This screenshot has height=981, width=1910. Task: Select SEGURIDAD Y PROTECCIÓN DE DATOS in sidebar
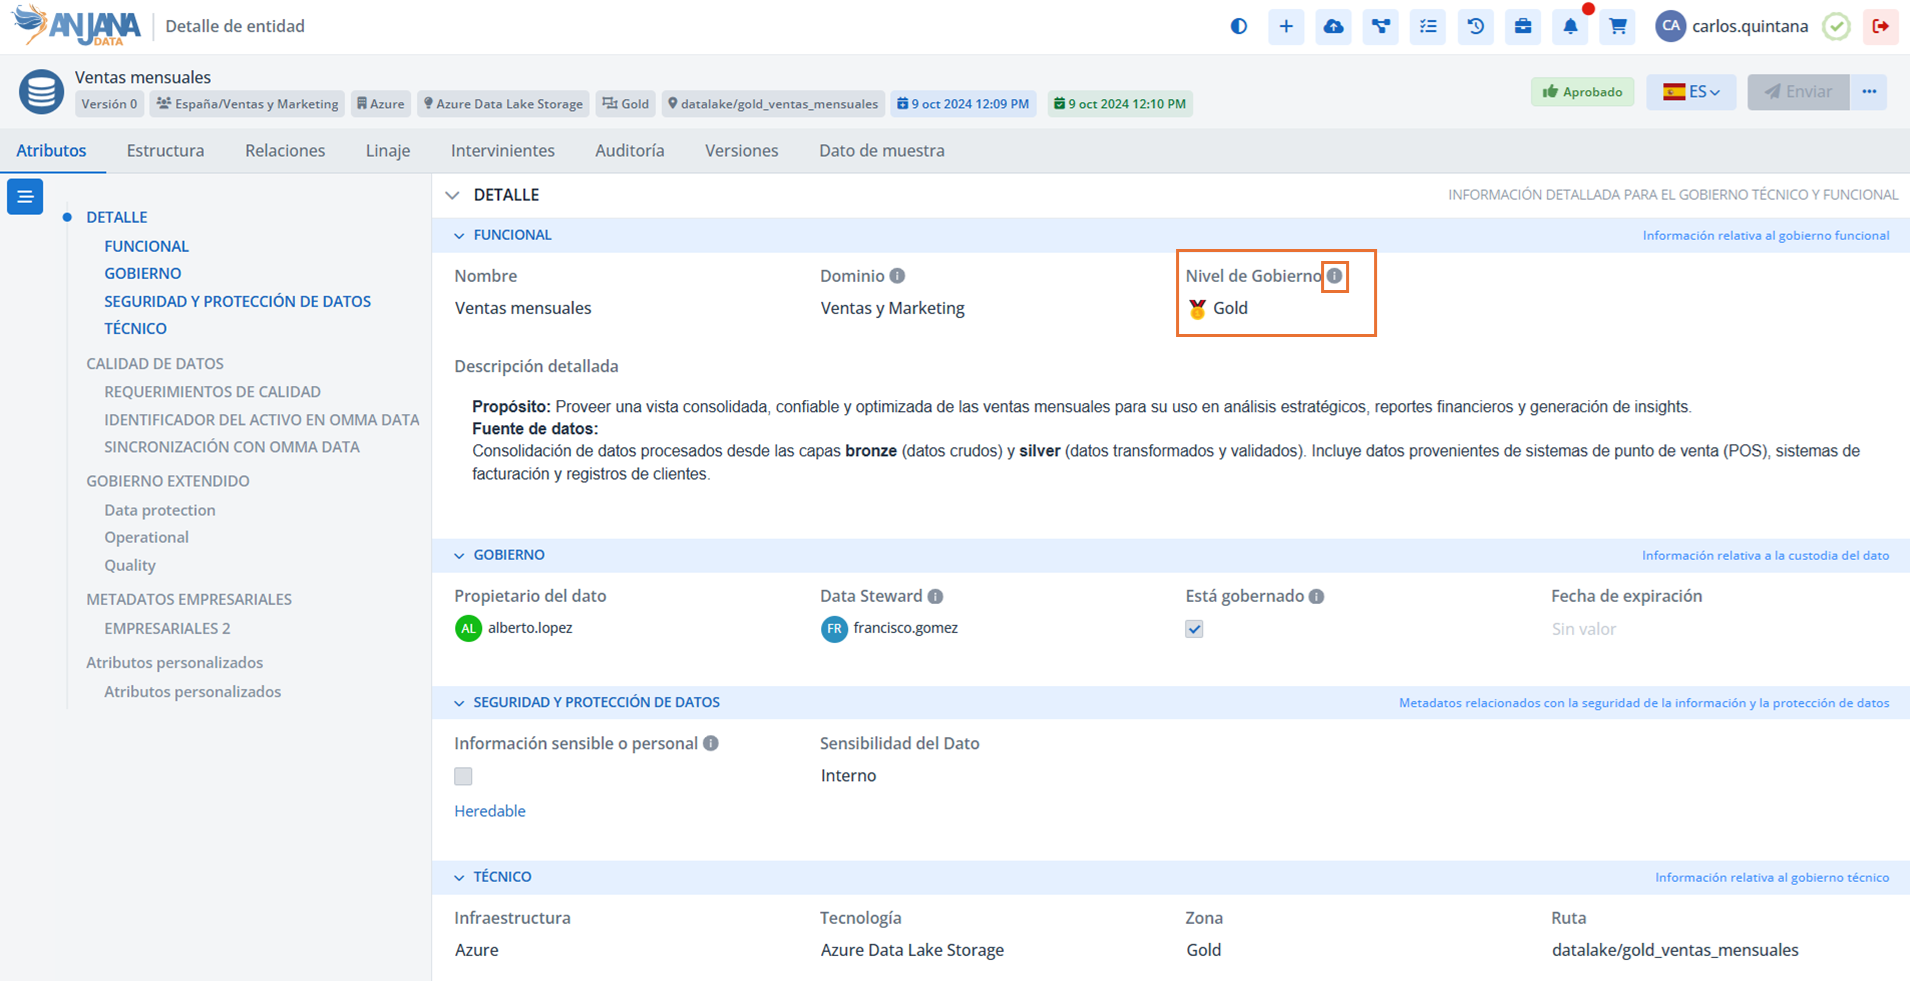pyautogui.click(x=237, y=301)
